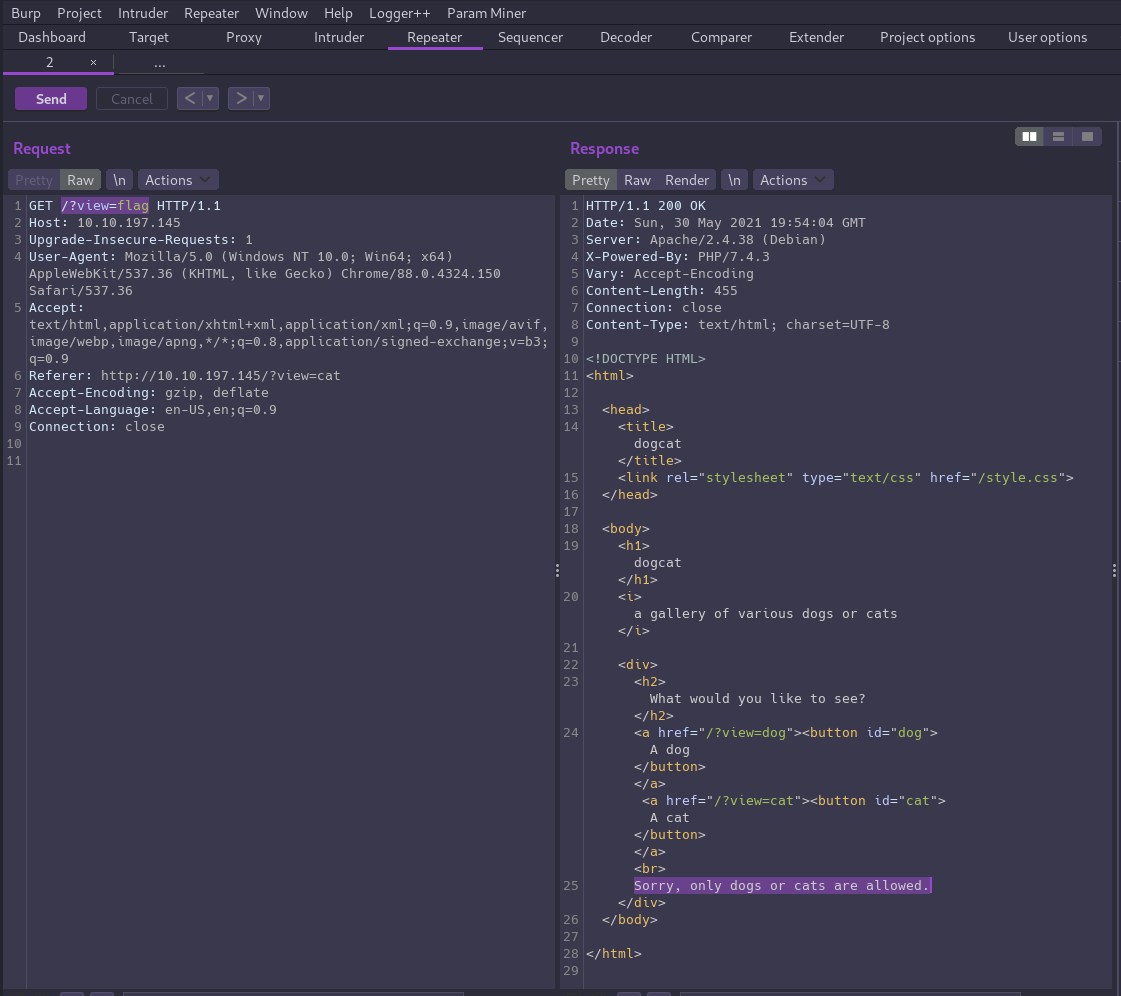
Task: Click the divider handle between Request and Response
Action: (558, 571)
